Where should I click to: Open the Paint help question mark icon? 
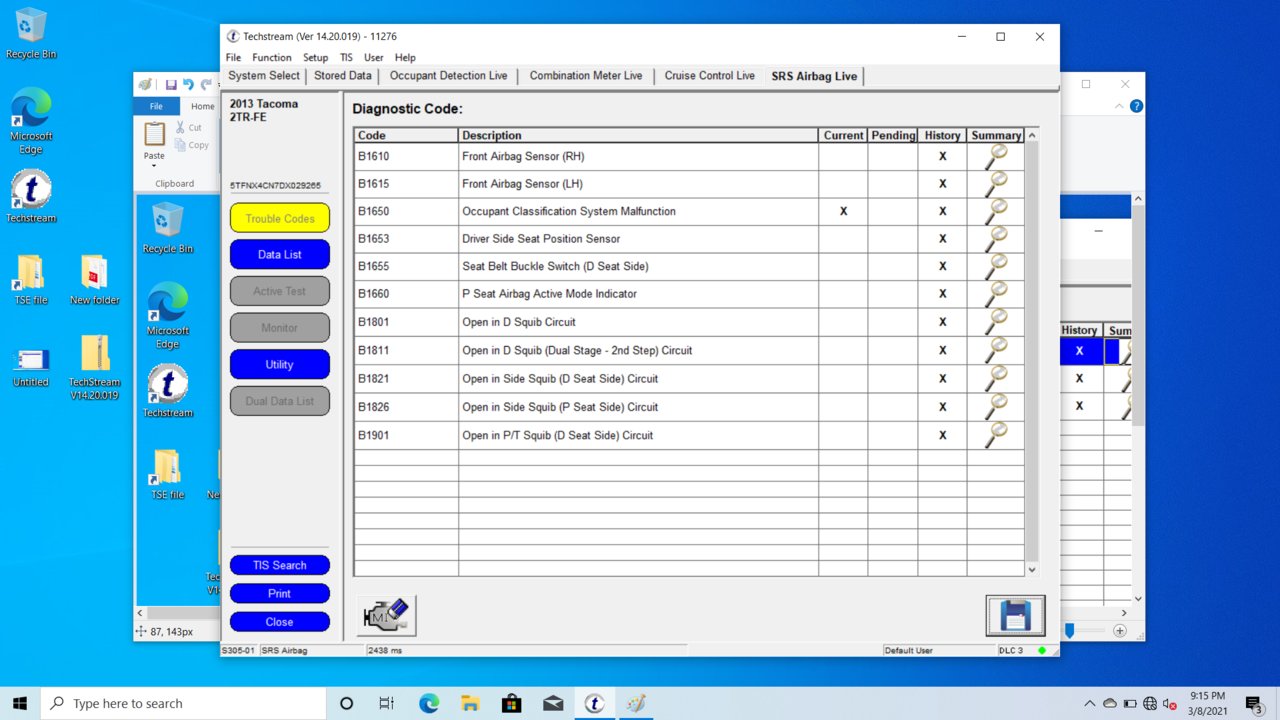pyautogui.click(x=1136, y=106)
